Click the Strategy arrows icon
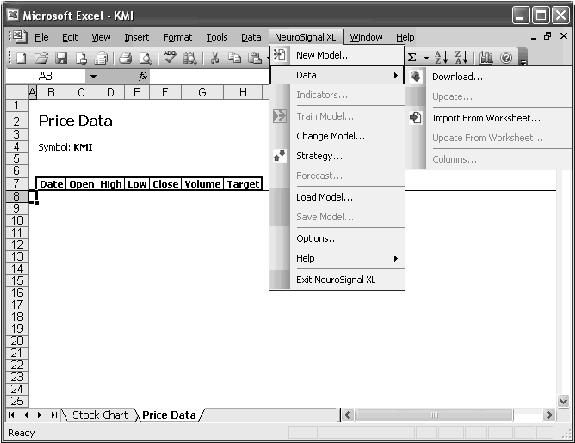575x443 pixels. [x=280, y=155]
